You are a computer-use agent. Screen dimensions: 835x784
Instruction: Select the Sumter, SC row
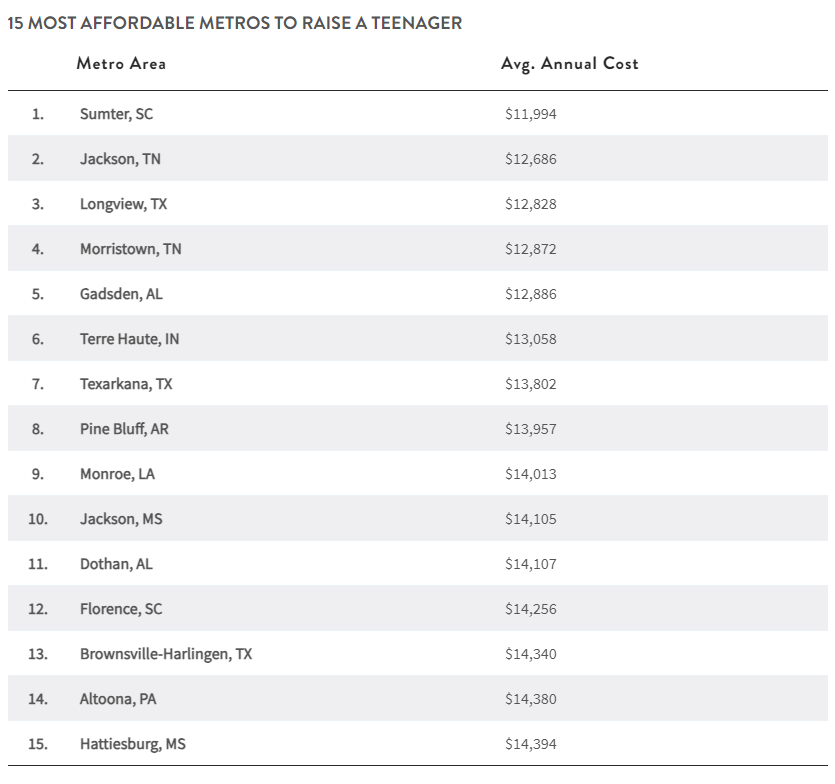(x=117, y=114)
